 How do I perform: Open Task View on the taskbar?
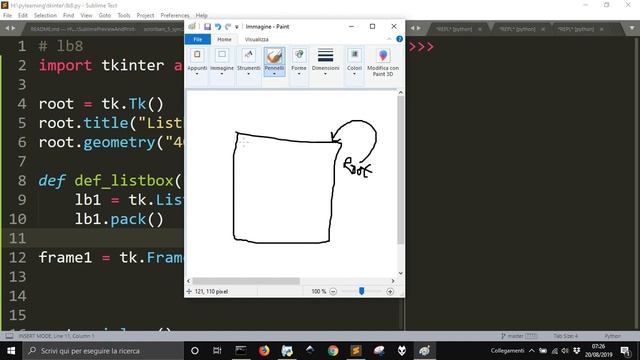217,351
